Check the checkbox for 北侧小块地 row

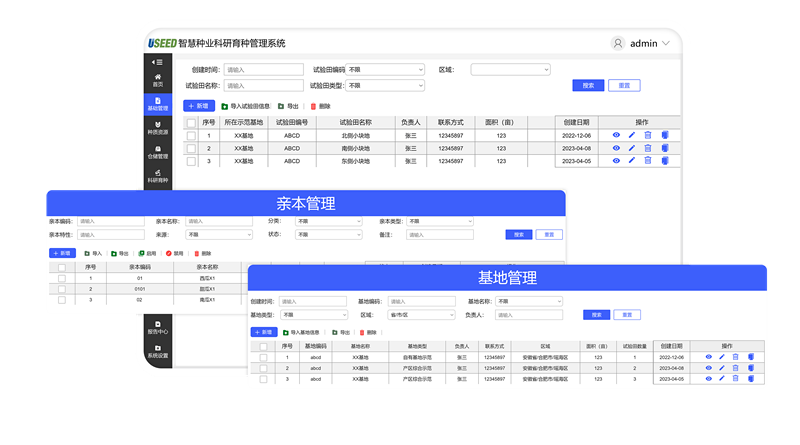(191, 135)
